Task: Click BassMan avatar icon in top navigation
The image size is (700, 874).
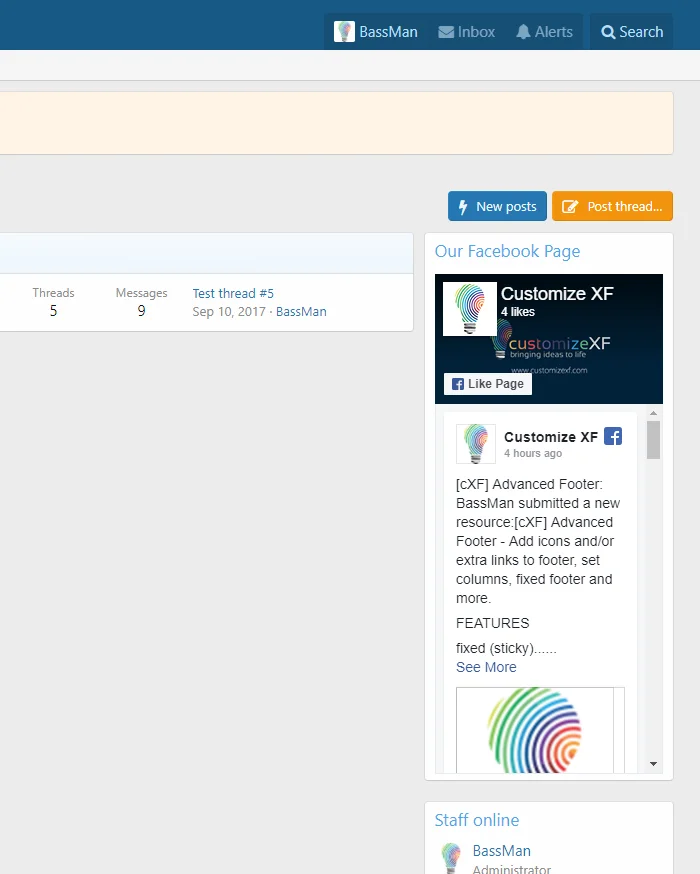Action: [345, 32]
